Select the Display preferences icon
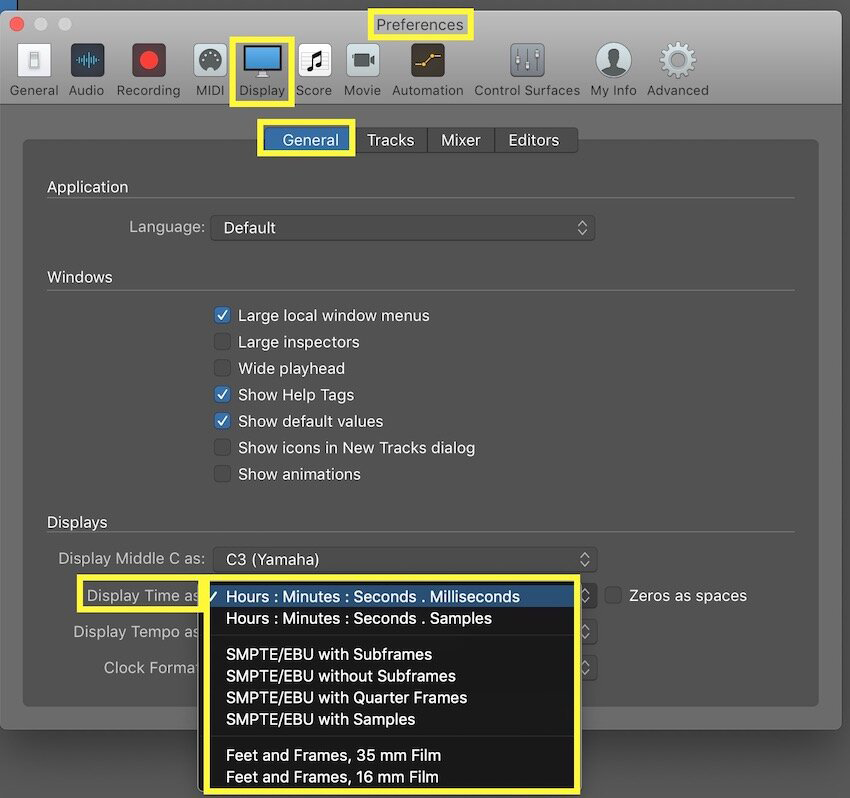This screenshot has width=850, height=798. 262,70
